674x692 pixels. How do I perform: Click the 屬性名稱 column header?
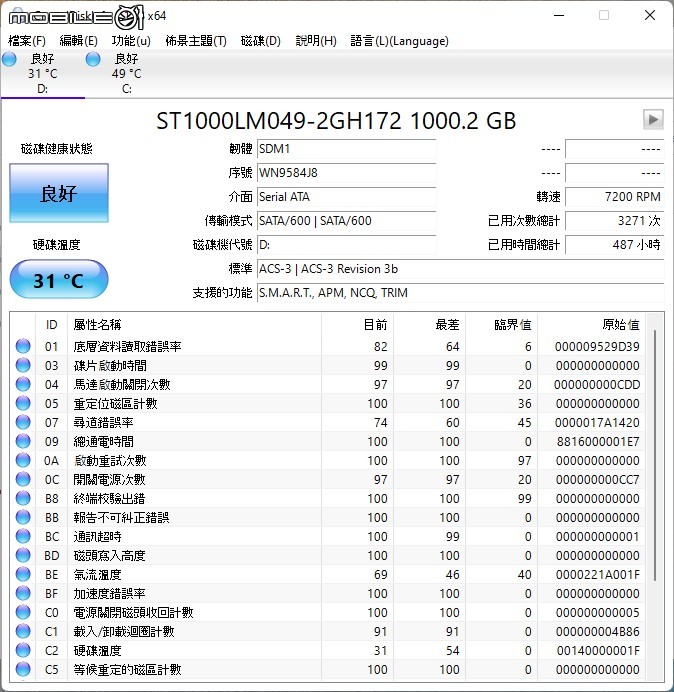pos(194,325)
